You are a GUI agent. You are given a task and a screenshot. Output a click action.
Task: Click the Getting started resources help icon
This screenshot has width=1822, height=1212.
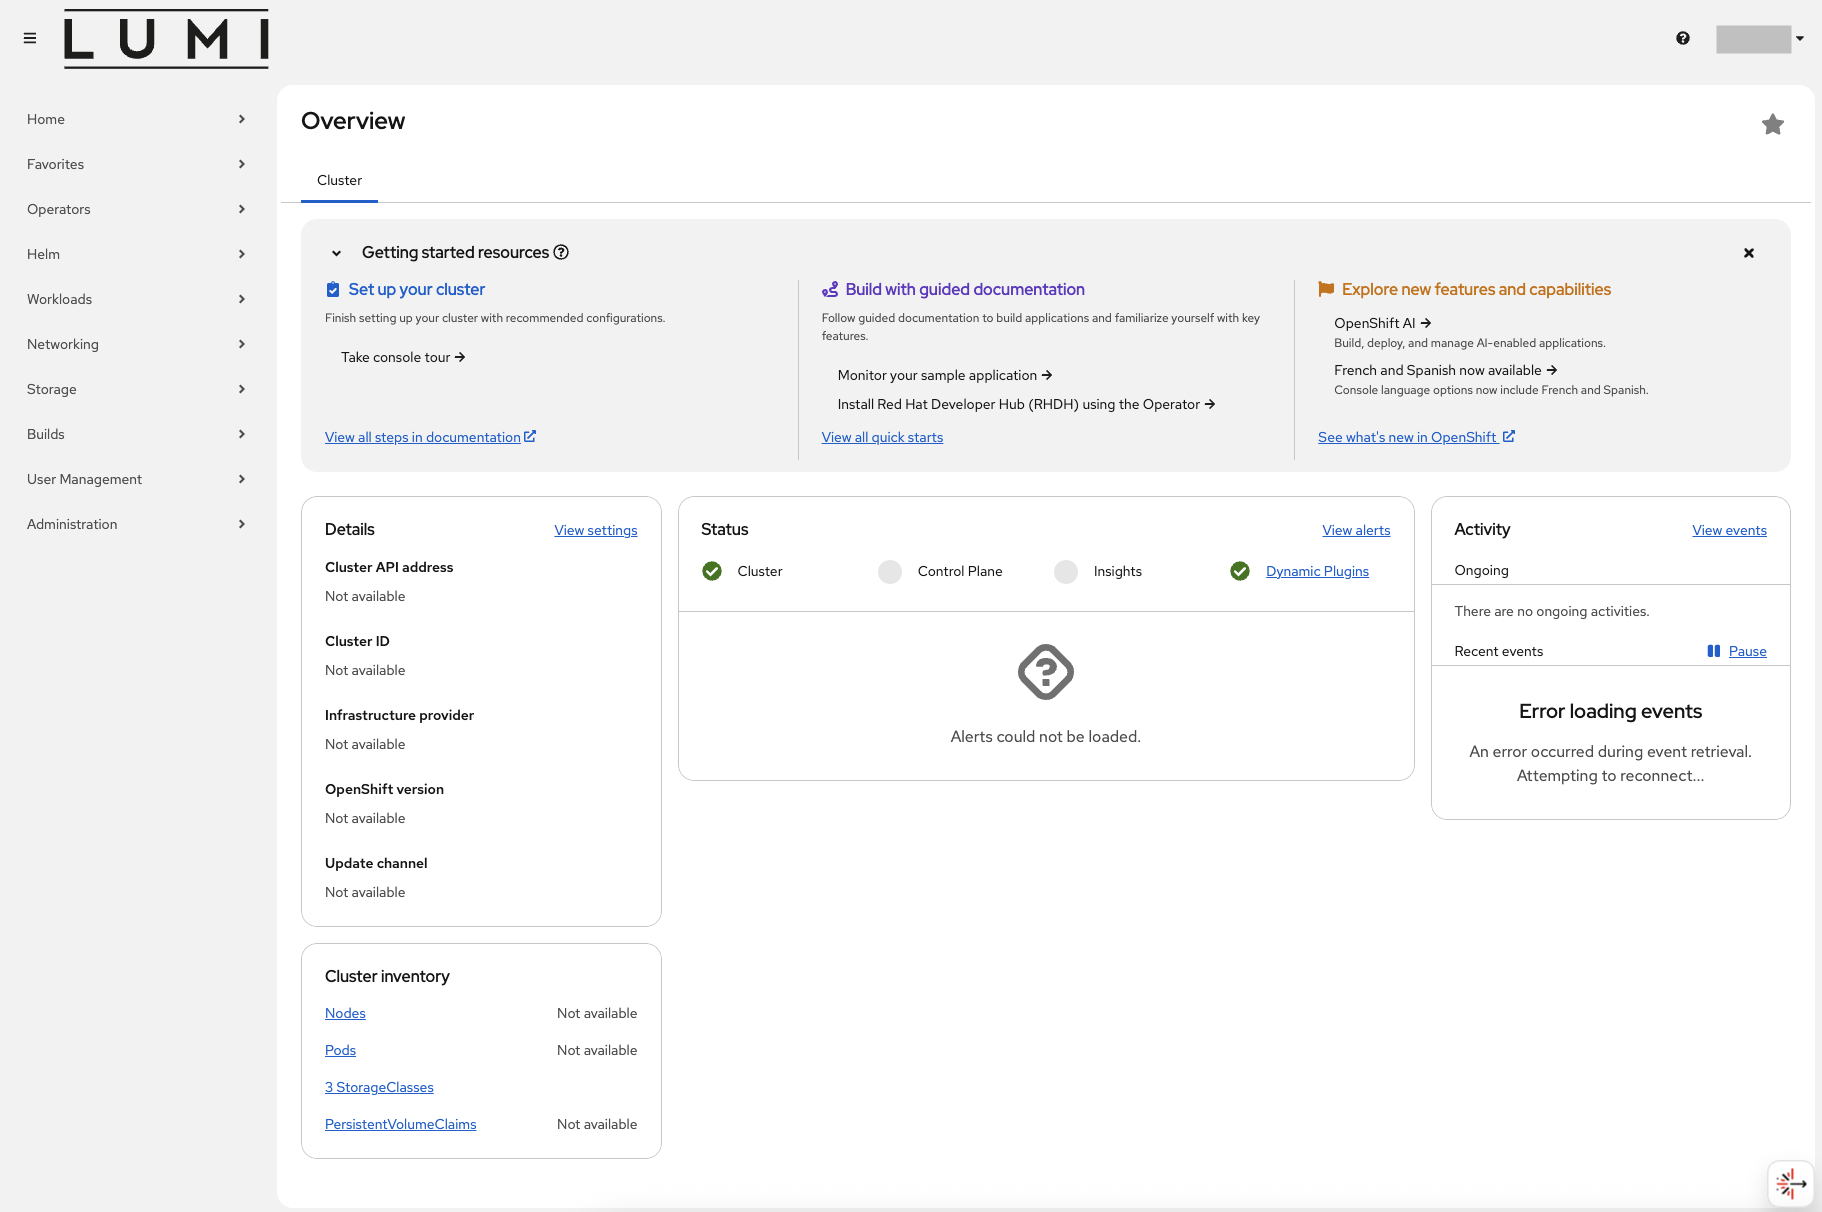tap(561, 252)
